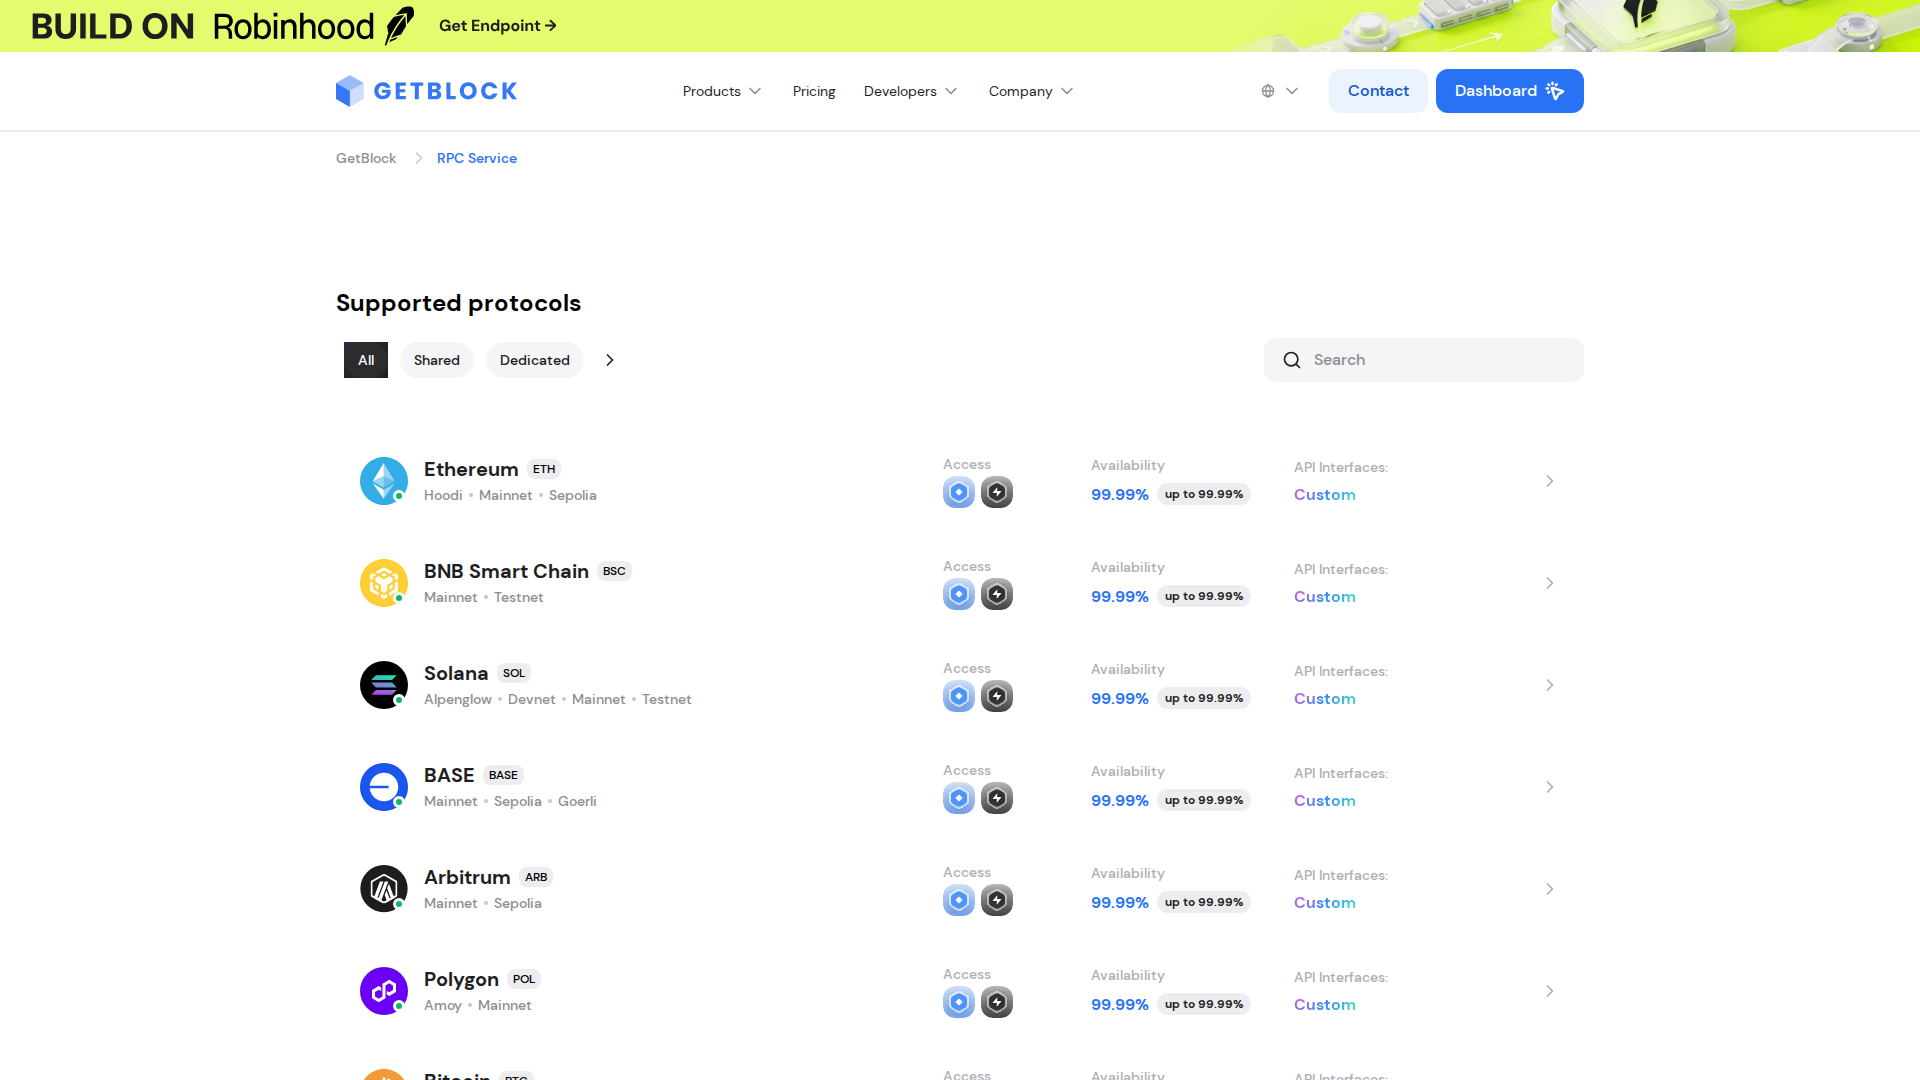
Task: Open the Pricing page
Action: click(814, 91)
